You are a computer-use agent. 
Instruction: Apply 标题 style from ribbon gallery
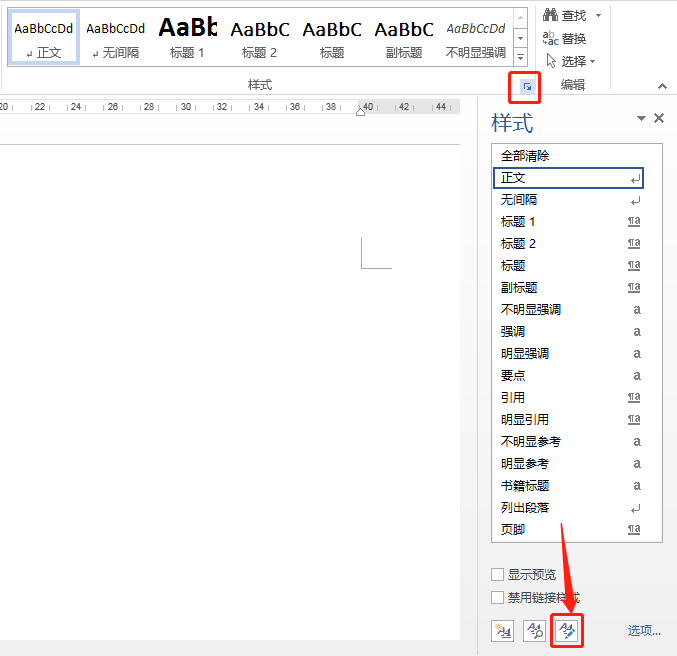332,38
